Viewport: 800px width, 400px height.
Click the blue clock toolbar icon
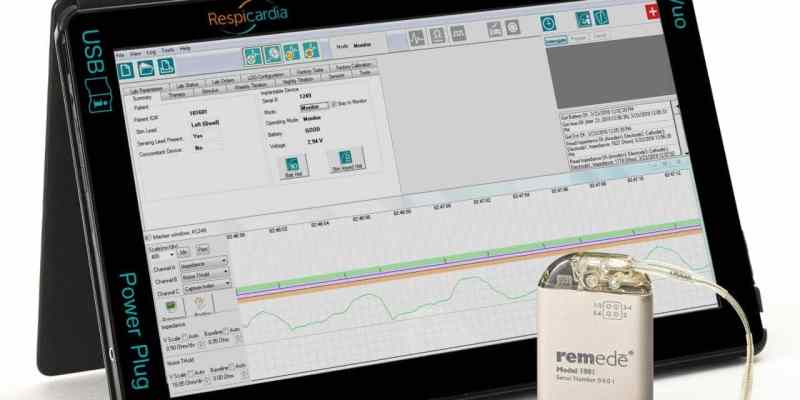point(548,23)
